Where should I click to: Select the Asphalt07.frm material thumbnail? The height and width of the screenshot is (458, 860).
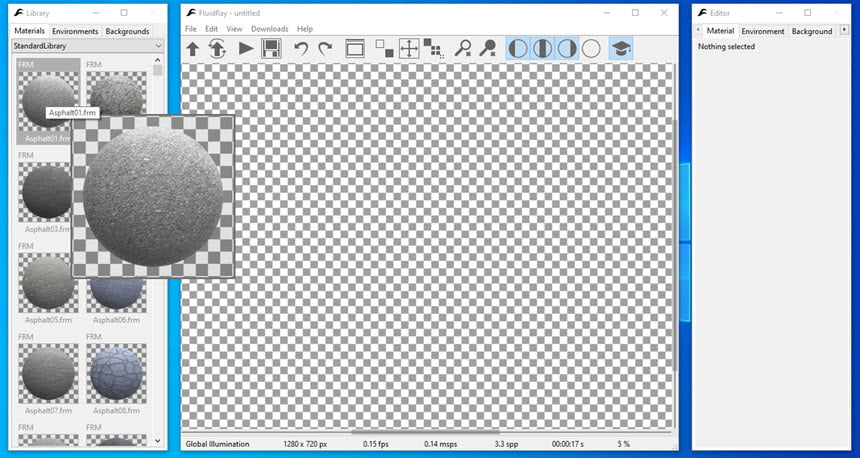[x=48, y=373]
